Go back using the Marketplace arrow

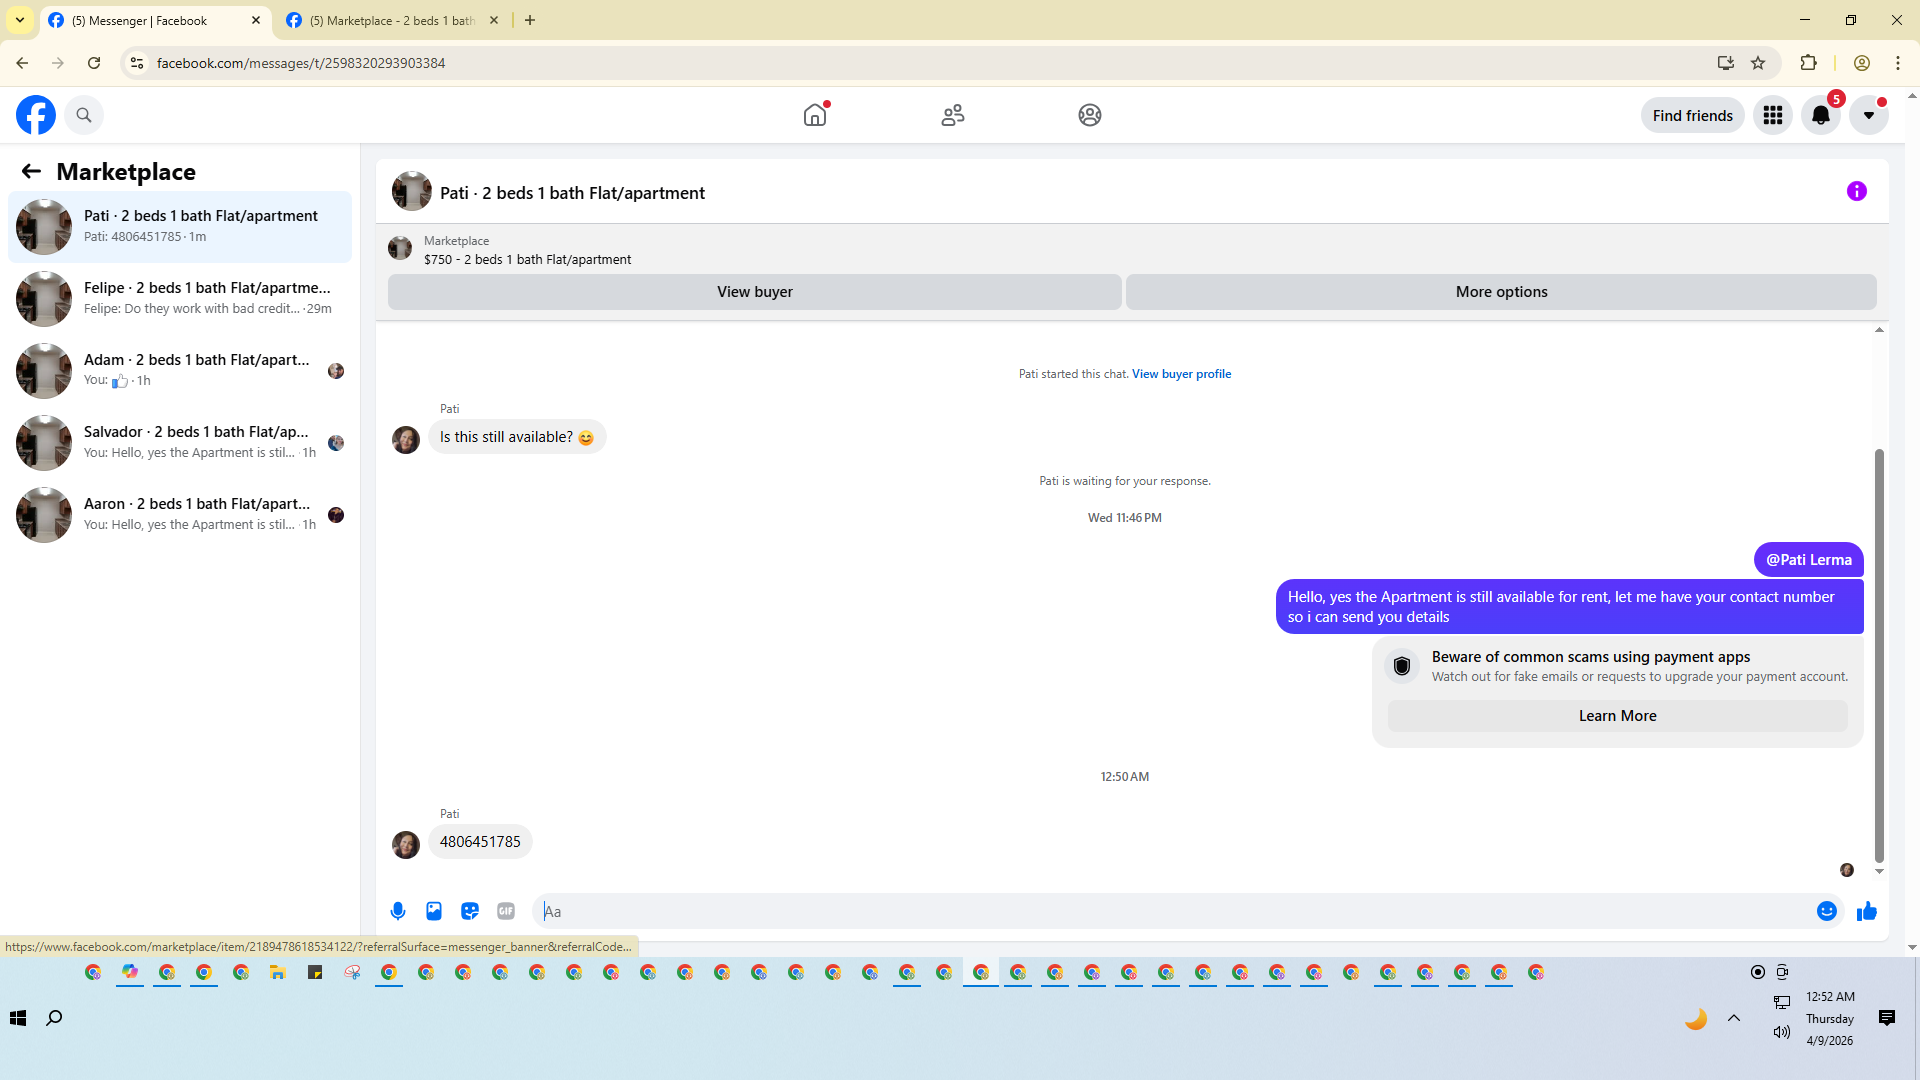[x=31, y=171]
